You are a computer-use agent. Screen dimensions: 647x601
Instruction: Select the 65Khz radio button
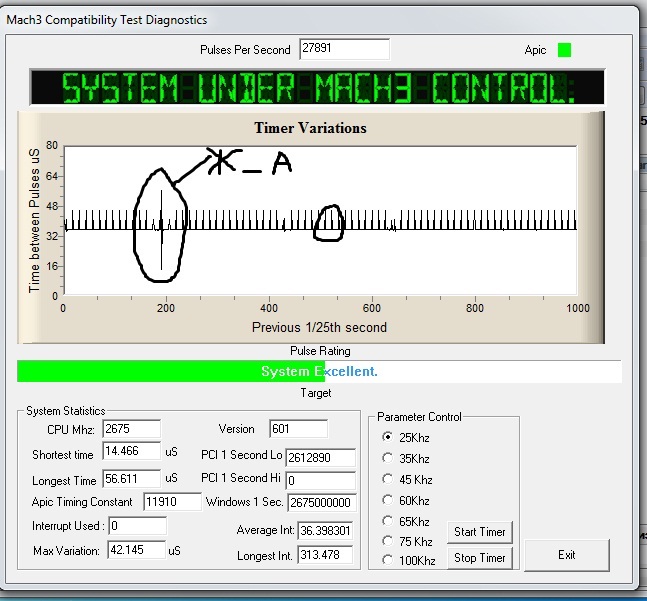point(387,521)
